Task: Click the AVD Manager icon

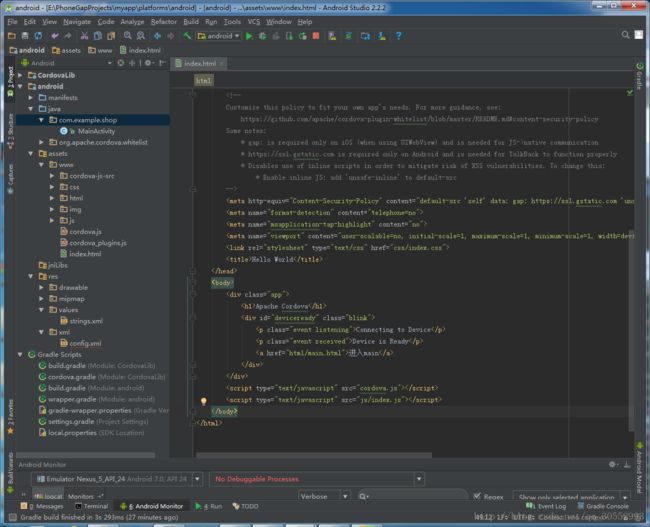Action: pyautogui.click(x=332, y=36)
